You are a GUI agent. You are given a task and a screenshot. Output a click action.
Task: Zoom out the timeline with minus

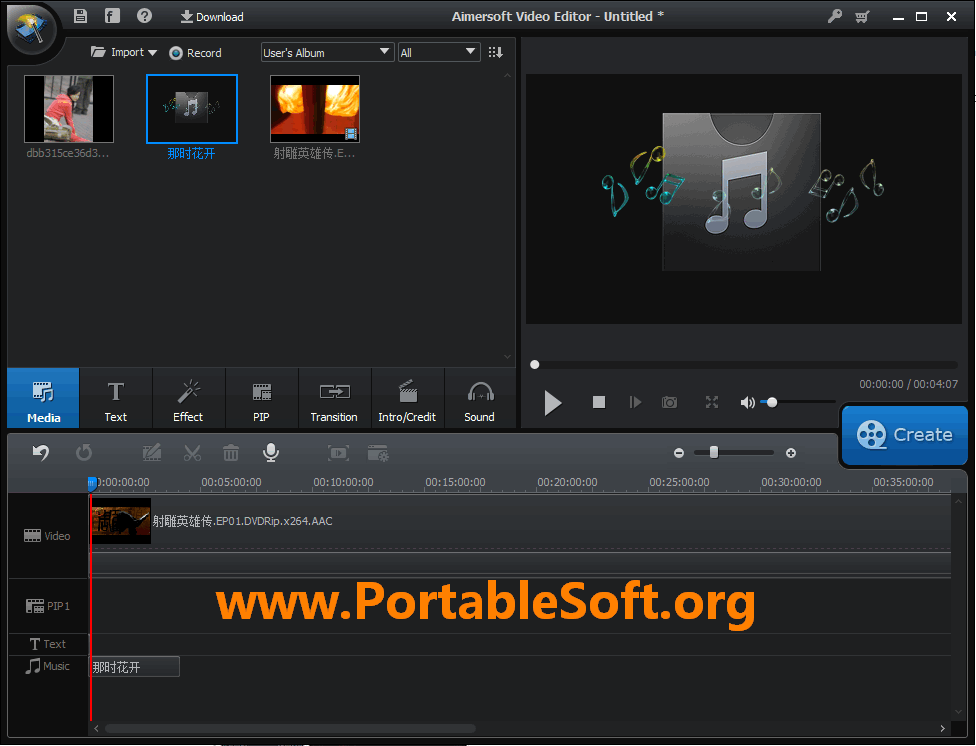(679, 453)
